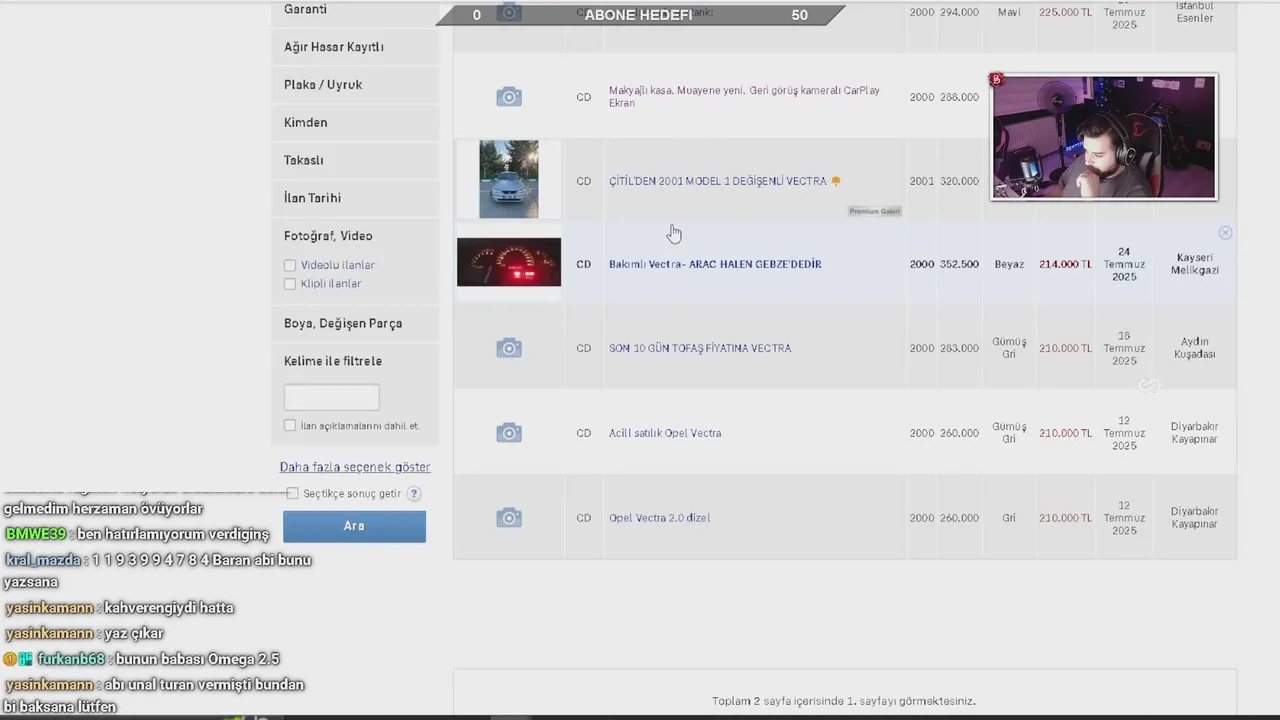Open ÇİTİL'DEN 2001 MODEL 1 DEĞİŞENLİ VECTRA listing
The height and width of the screenshot is (720, 1280).
[x=718, y=181]
